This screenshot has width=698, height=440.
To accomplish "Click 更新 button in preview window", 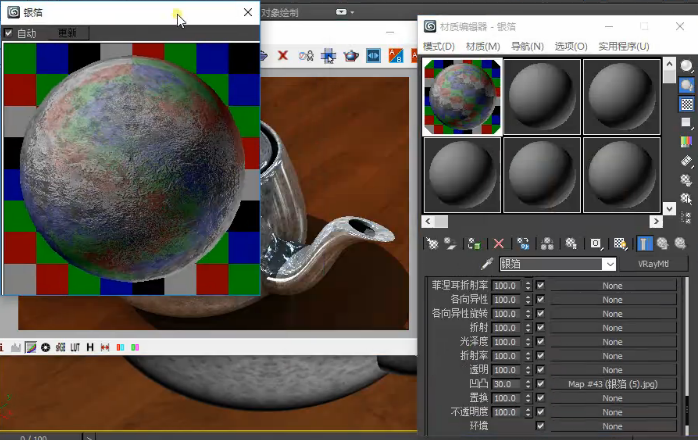I will click(68, 33).
